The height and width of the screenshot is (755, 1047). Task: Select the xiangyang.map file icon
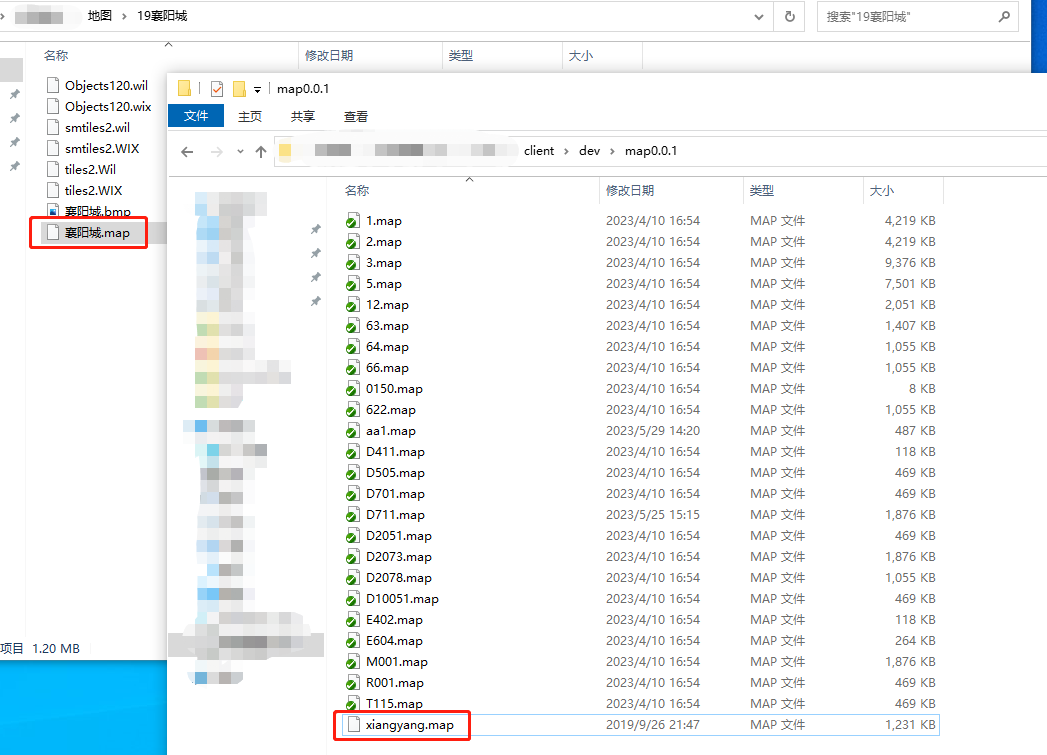pos(351,725)
